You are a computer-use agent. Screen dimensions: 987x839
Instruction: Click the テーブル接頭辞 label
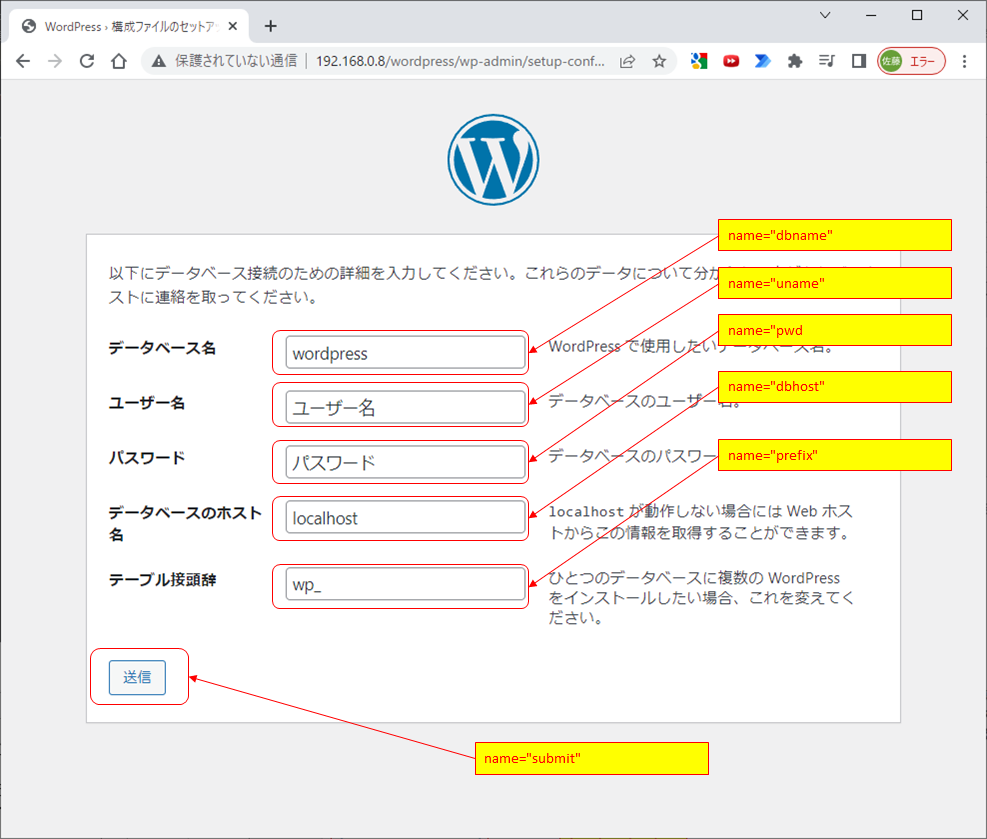[162, 580]
